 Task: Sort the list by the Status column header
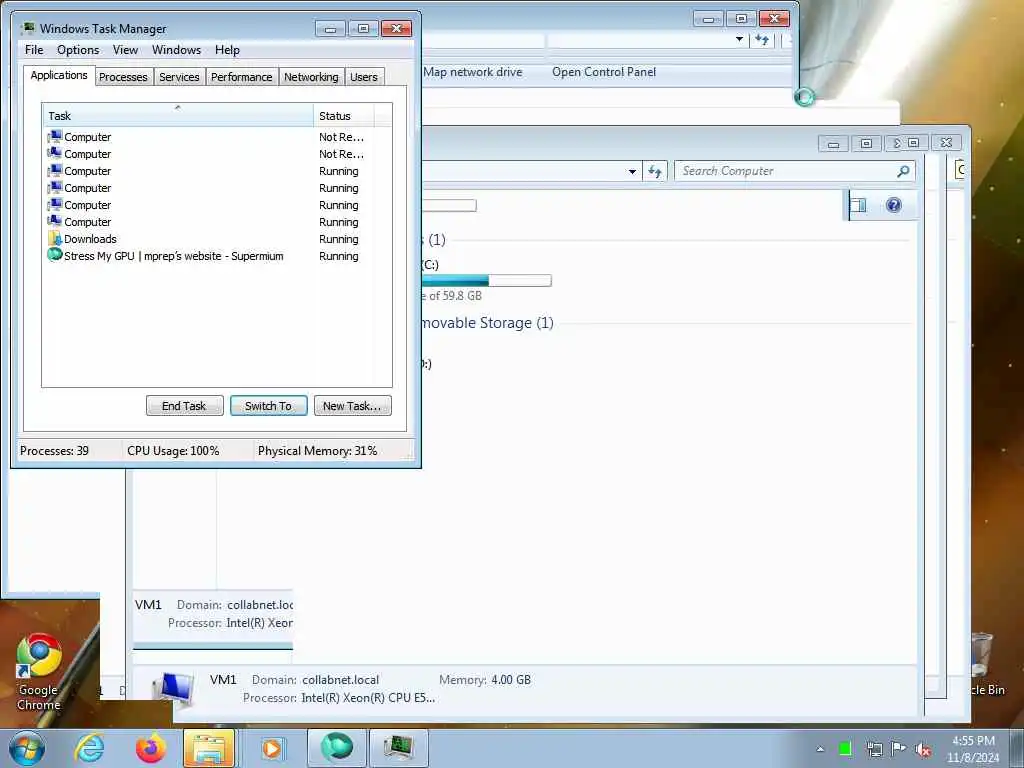[x=344, y=116]
